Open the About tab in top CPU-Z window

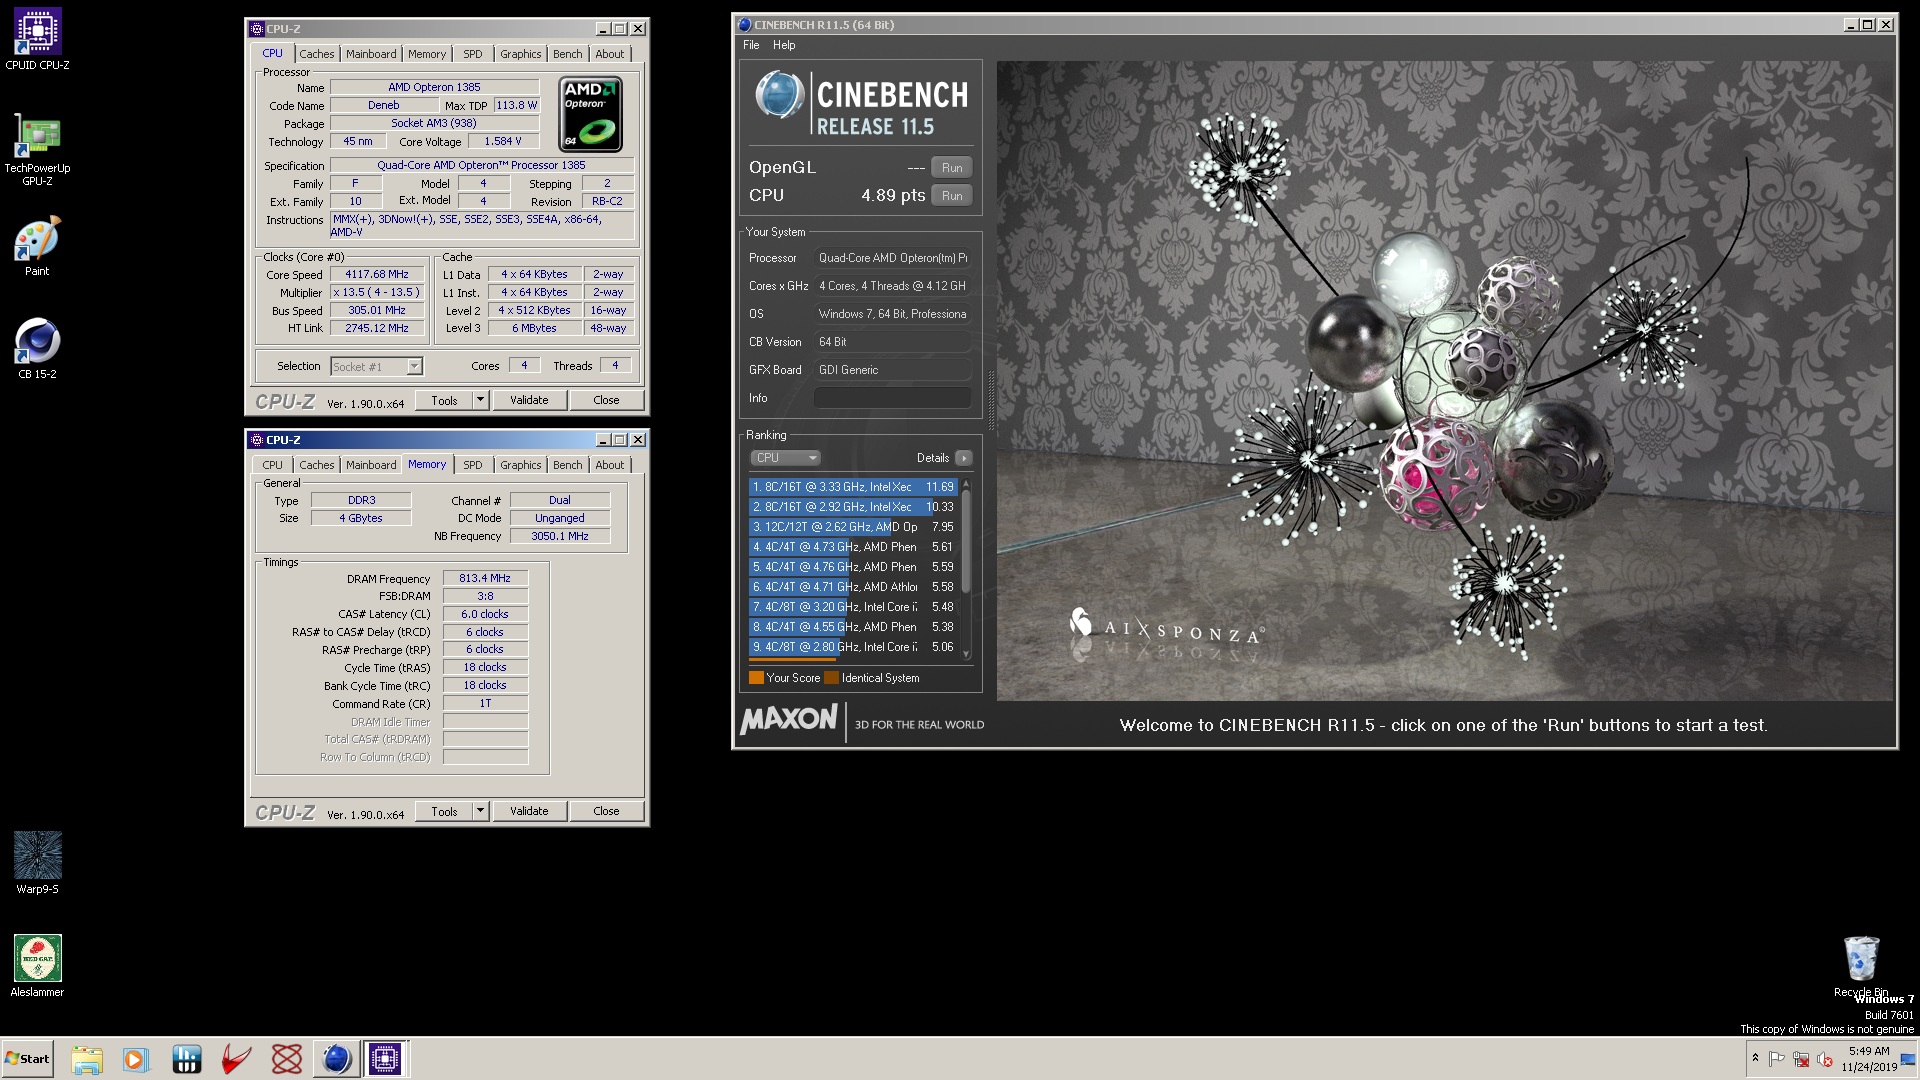point(610,54)
